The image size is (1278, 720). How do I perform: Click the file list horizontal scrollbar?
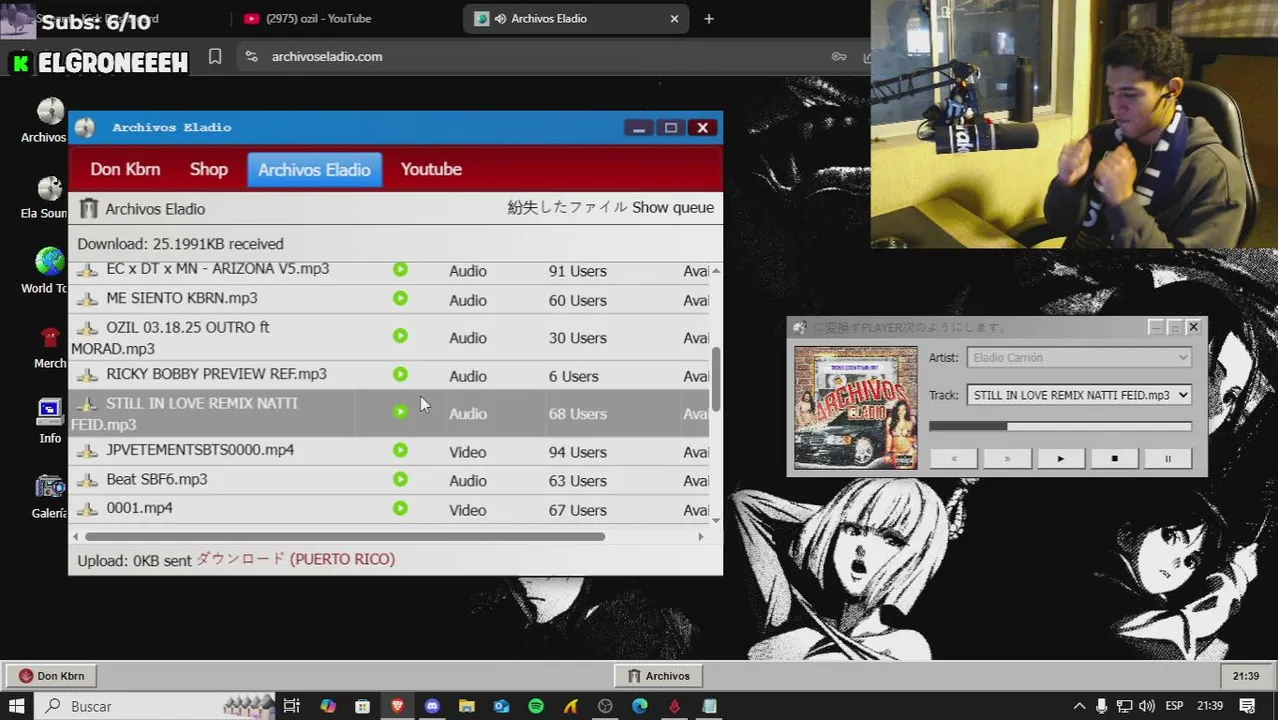(x=345, y=537)
